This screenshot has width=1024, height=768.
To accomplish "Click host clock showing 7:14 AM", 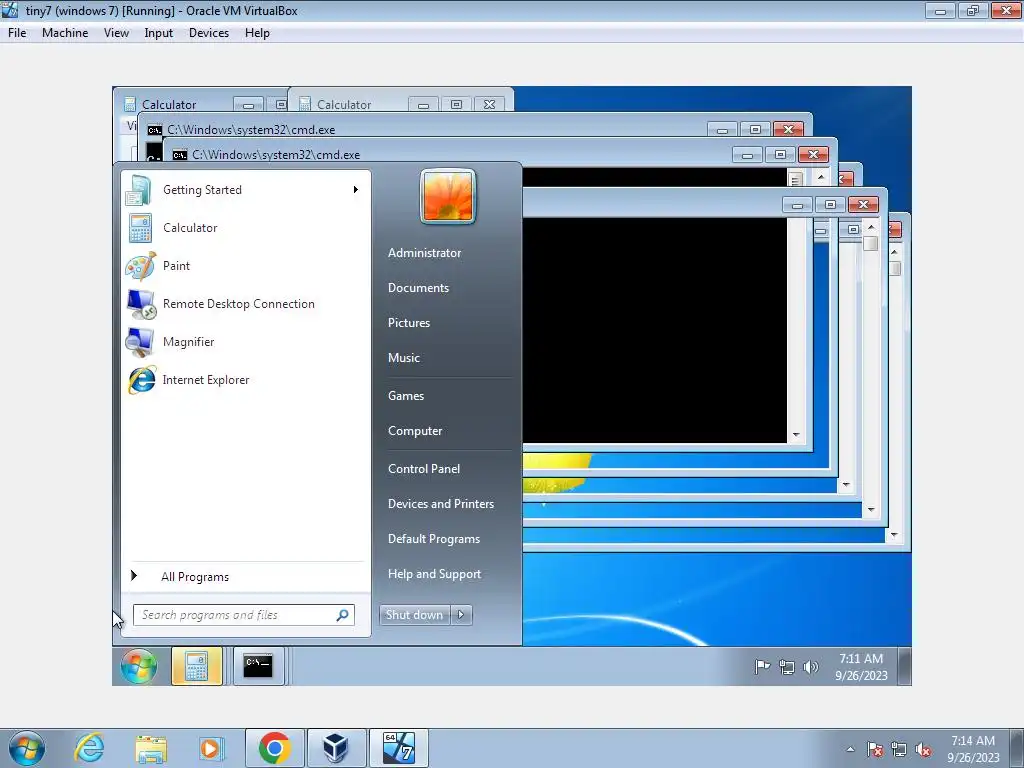I will coord(973,749).
